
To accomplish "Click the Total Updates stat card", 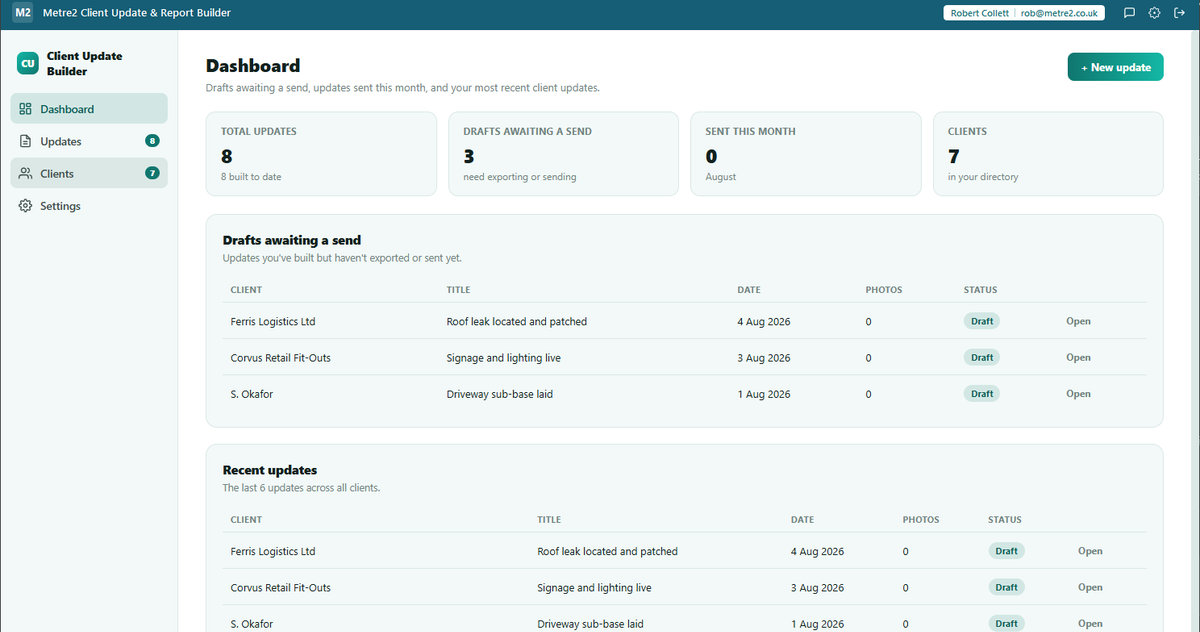I will [321, 154].
